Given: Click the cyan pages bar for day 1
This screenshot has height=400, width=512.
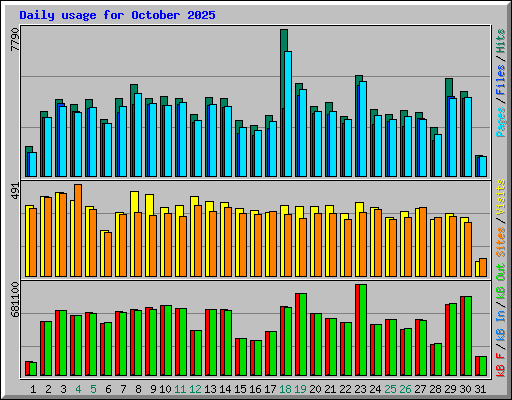Looking at the screenshot, I should [33, 165].
